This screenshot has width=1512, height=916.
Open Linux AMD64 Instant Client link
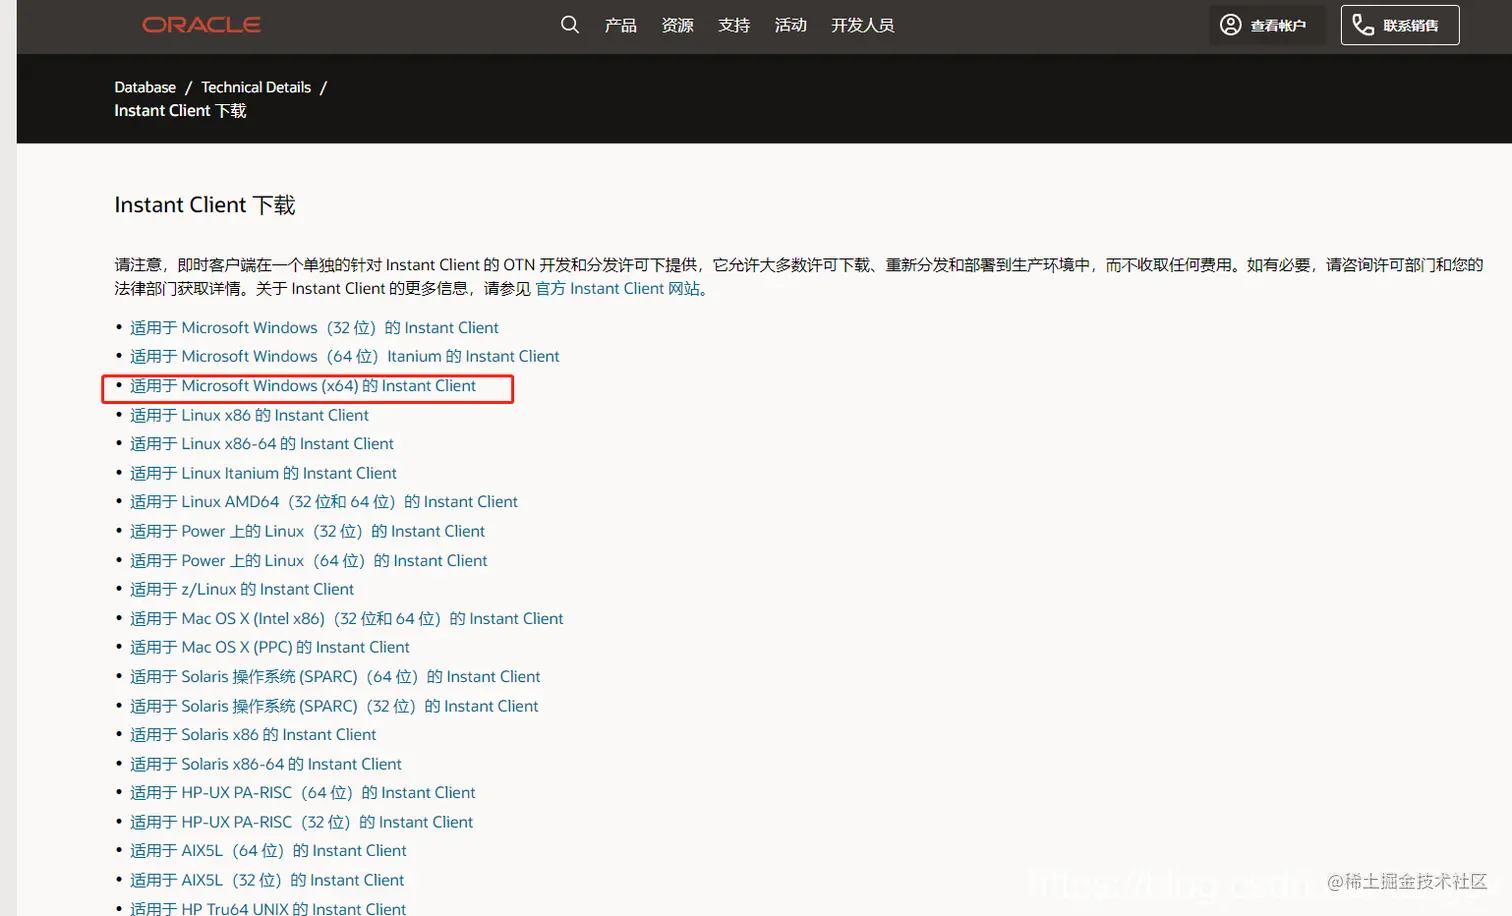pyautogui.click(x=324, y=501)
